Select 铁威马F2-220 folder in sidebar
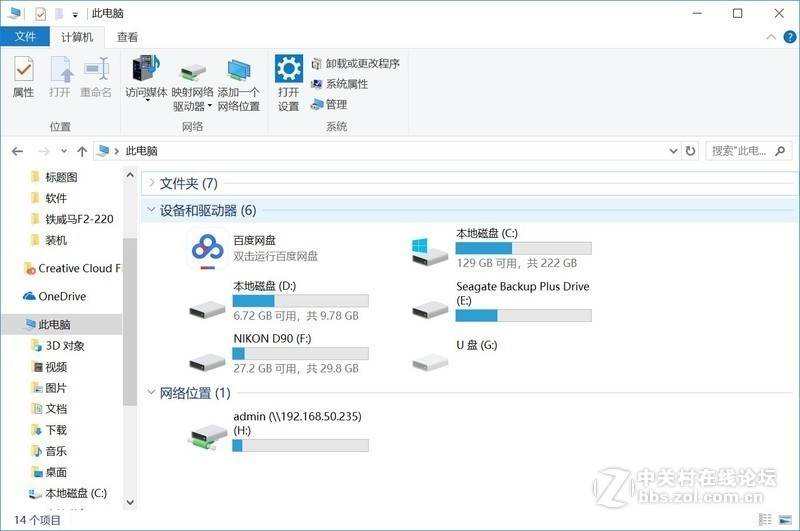 [72, 219]
